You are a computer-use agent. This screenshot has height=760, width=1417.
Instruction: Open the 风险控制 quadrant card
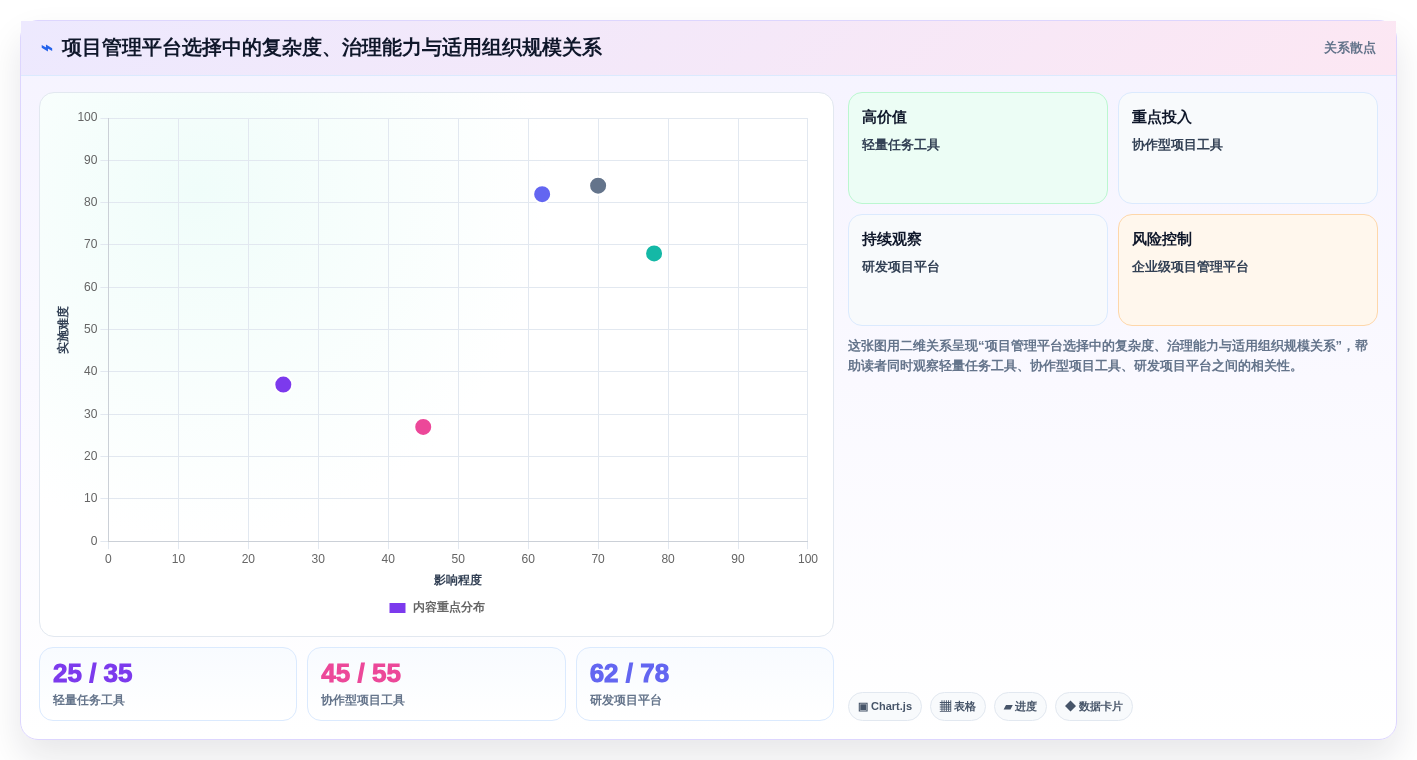click(1248, 270)
